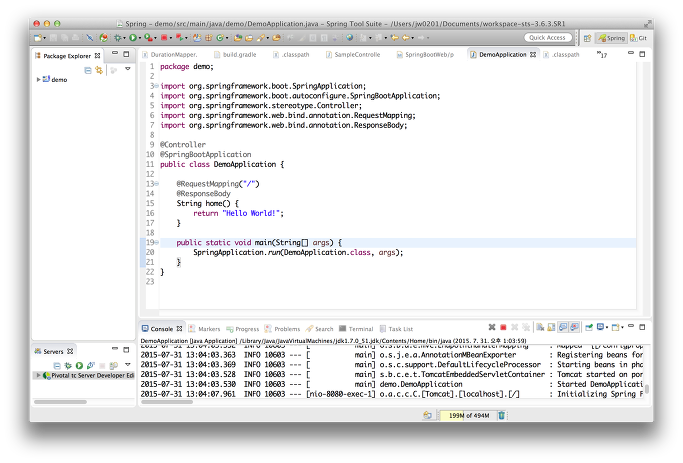Collapse the home method fold on line 13
The image size is (683, 463).
click(x=157, y=184)
